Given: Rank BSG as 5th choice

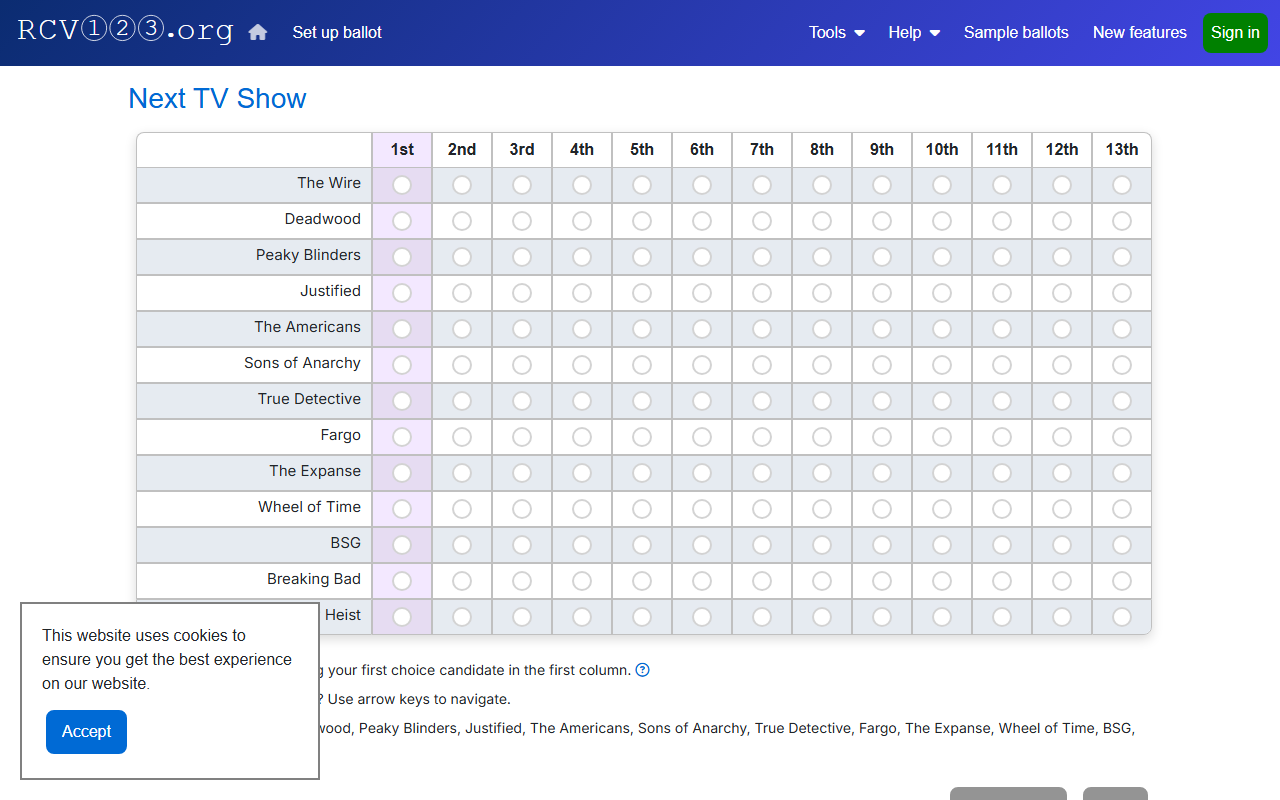Looking at the screenshot, I should click(642, 545).
